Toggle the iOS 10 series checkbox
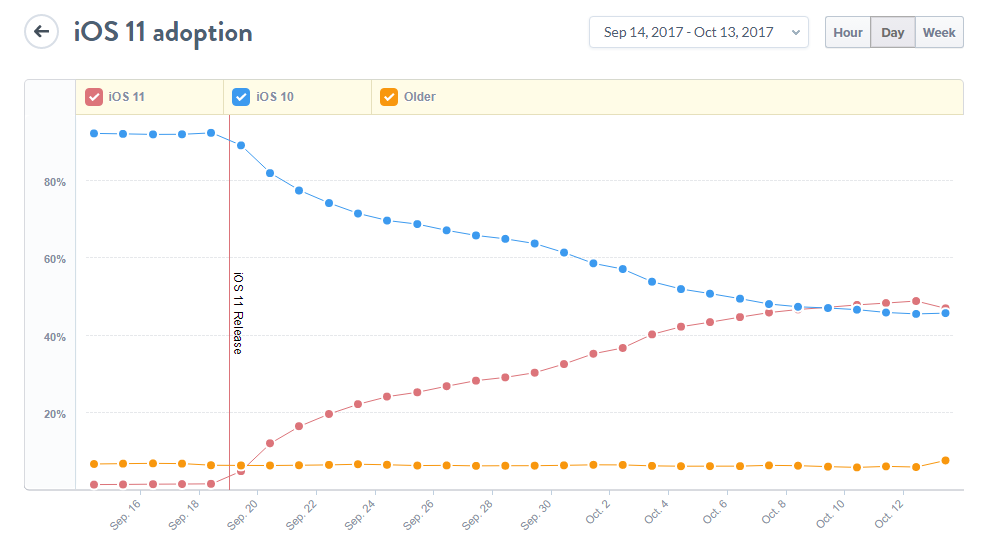The image size is (986, 550). tap(241, 97)
